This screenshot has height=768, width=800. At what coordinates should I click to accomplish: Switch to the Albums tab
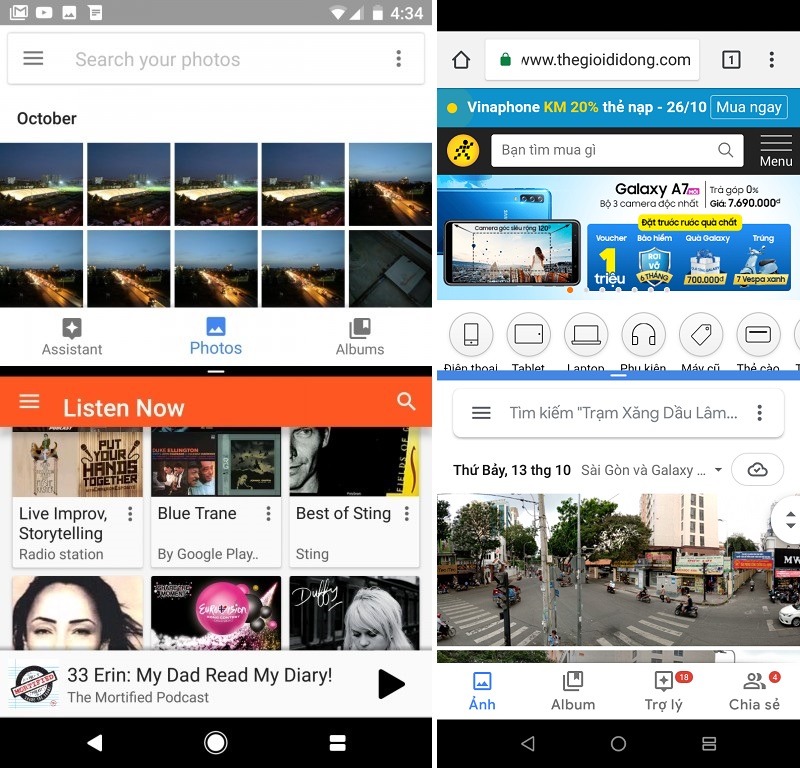[360, 337]
